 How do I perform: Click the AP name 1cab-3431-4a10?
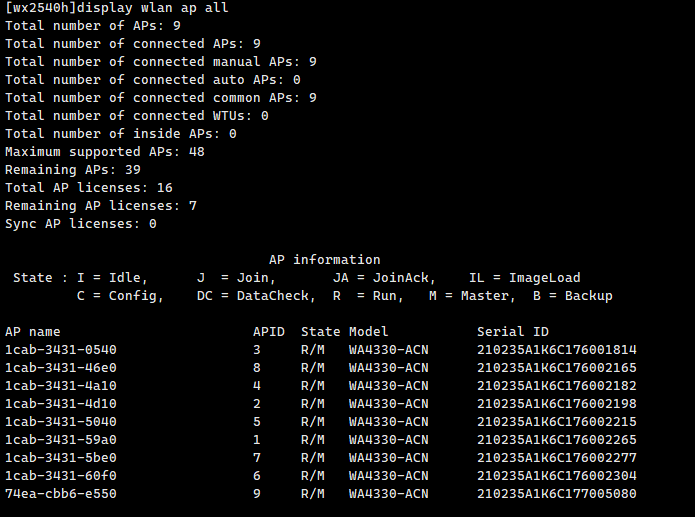(x=61, y=386)
